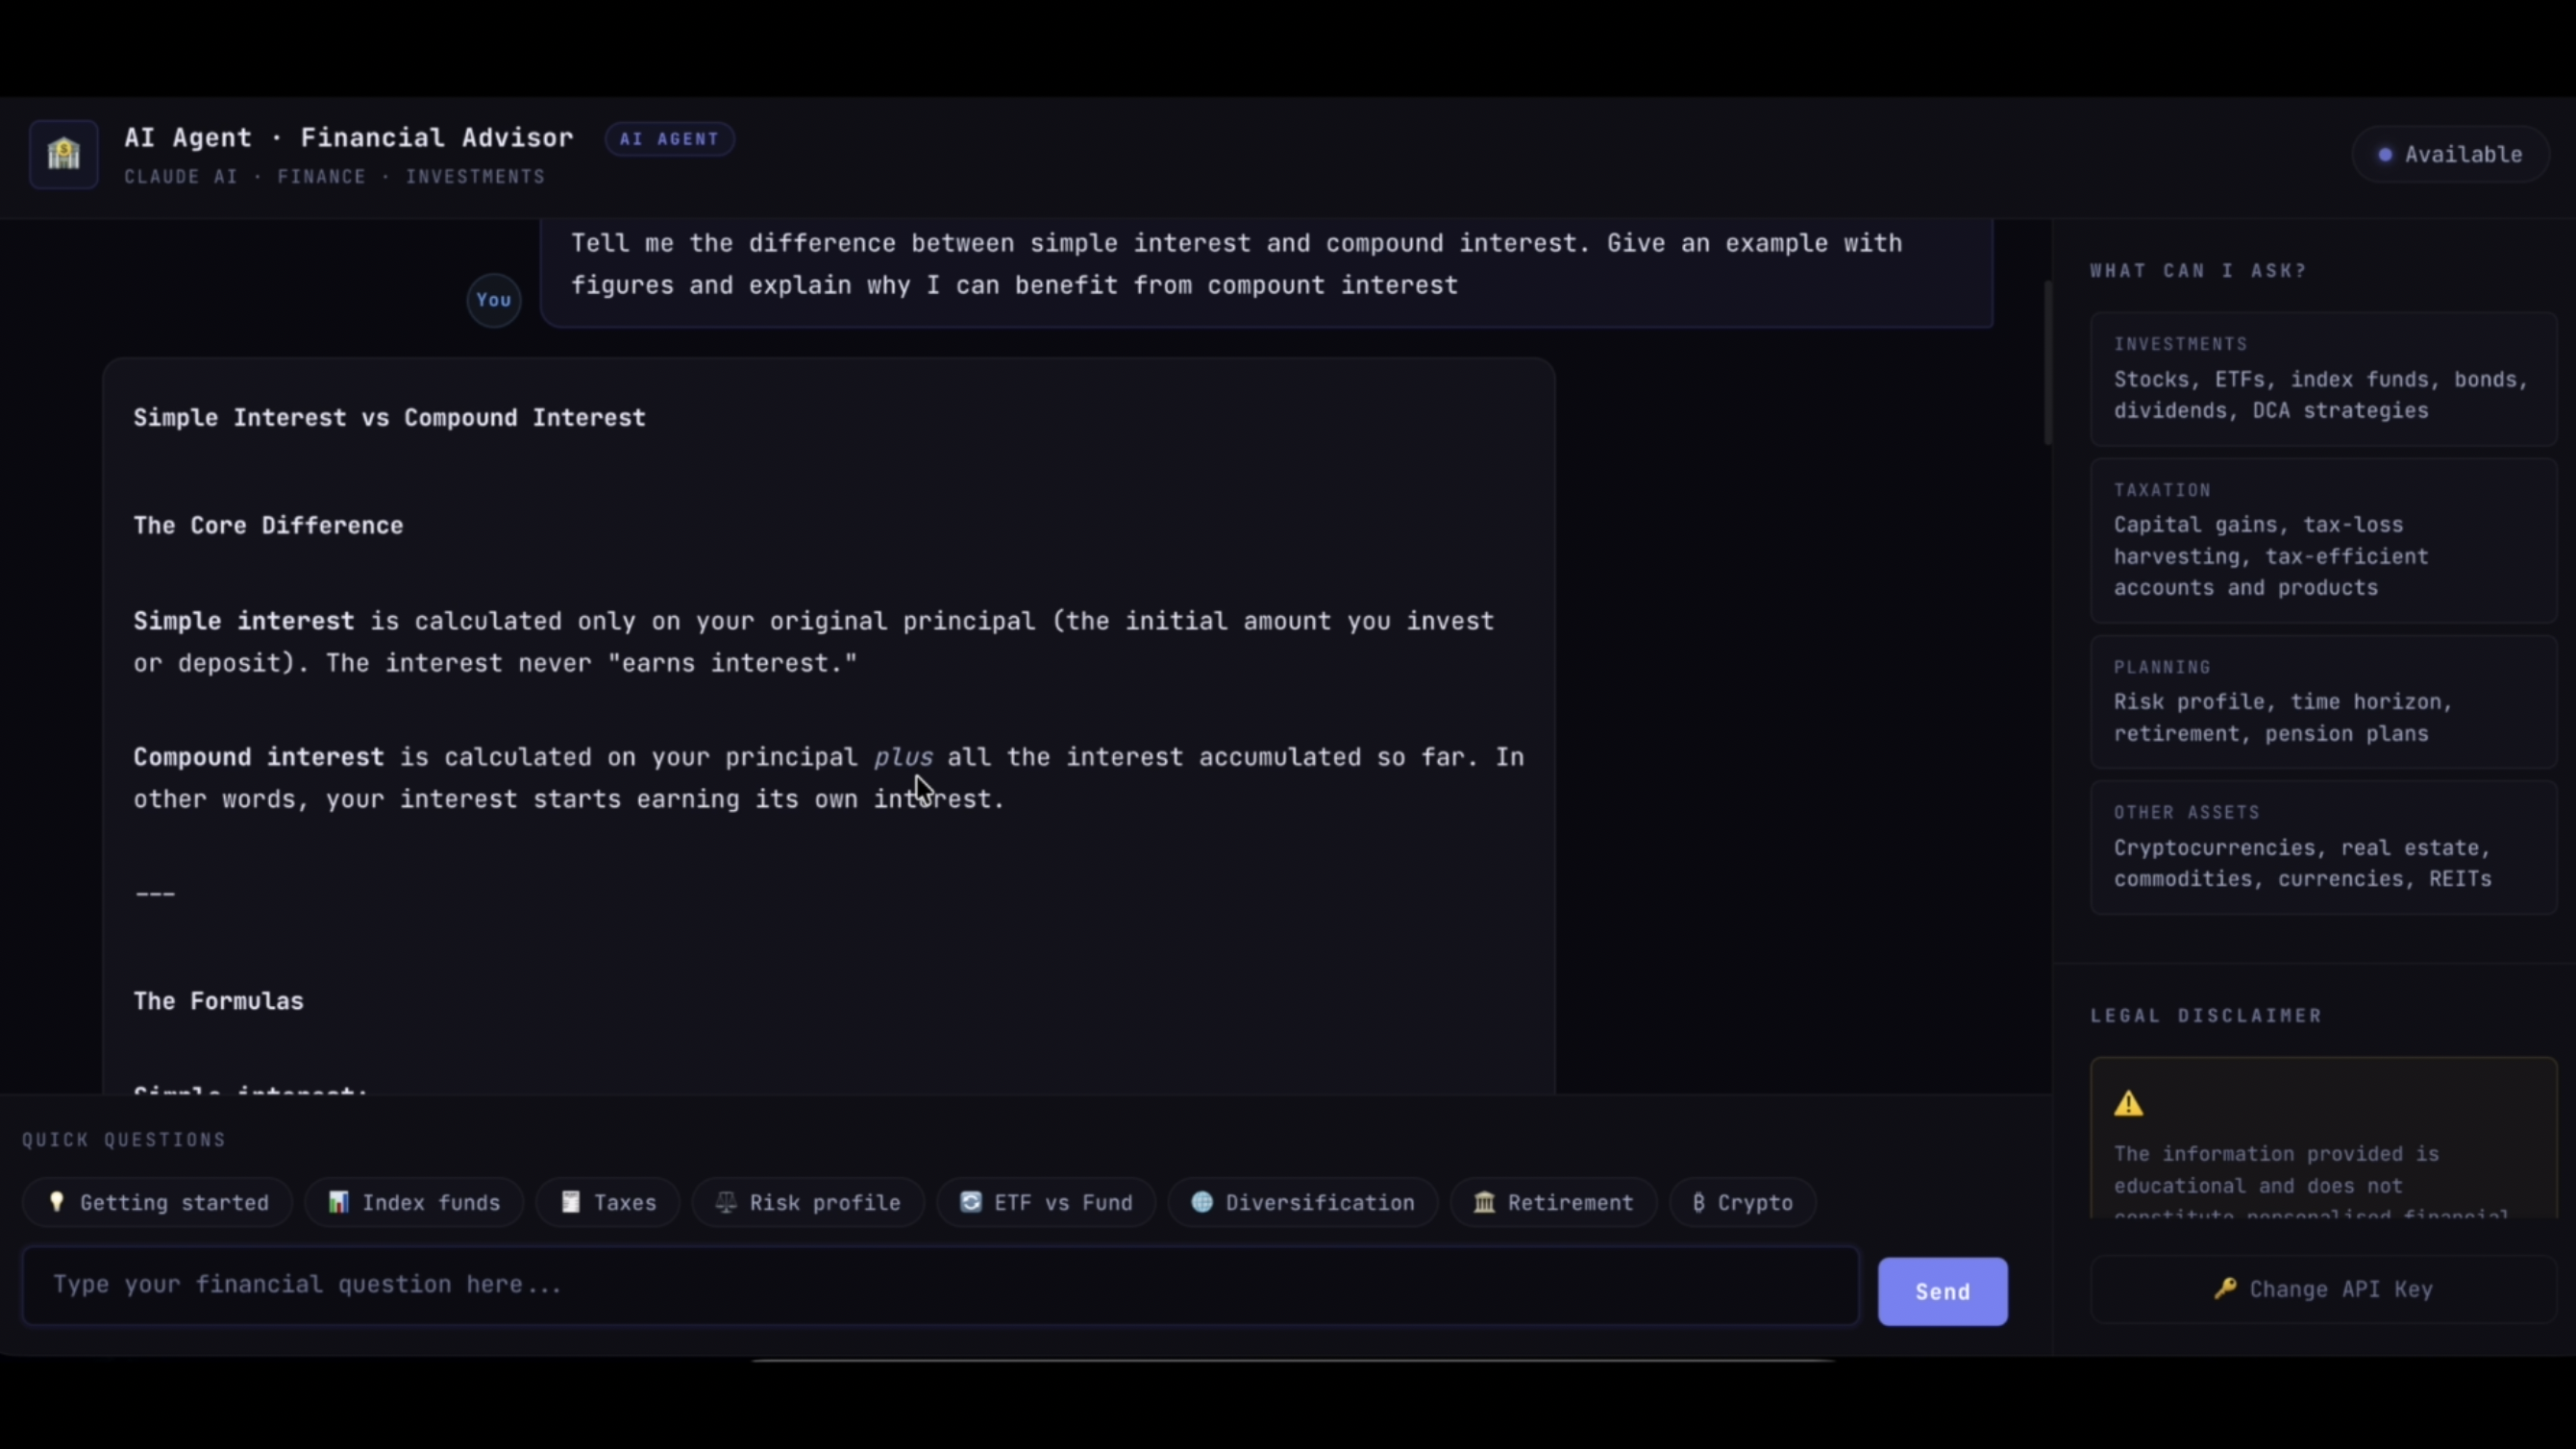Click 'The Formulas' heading
The width and height of the screenshot is (2576, 1449).
click(218, 1002)
